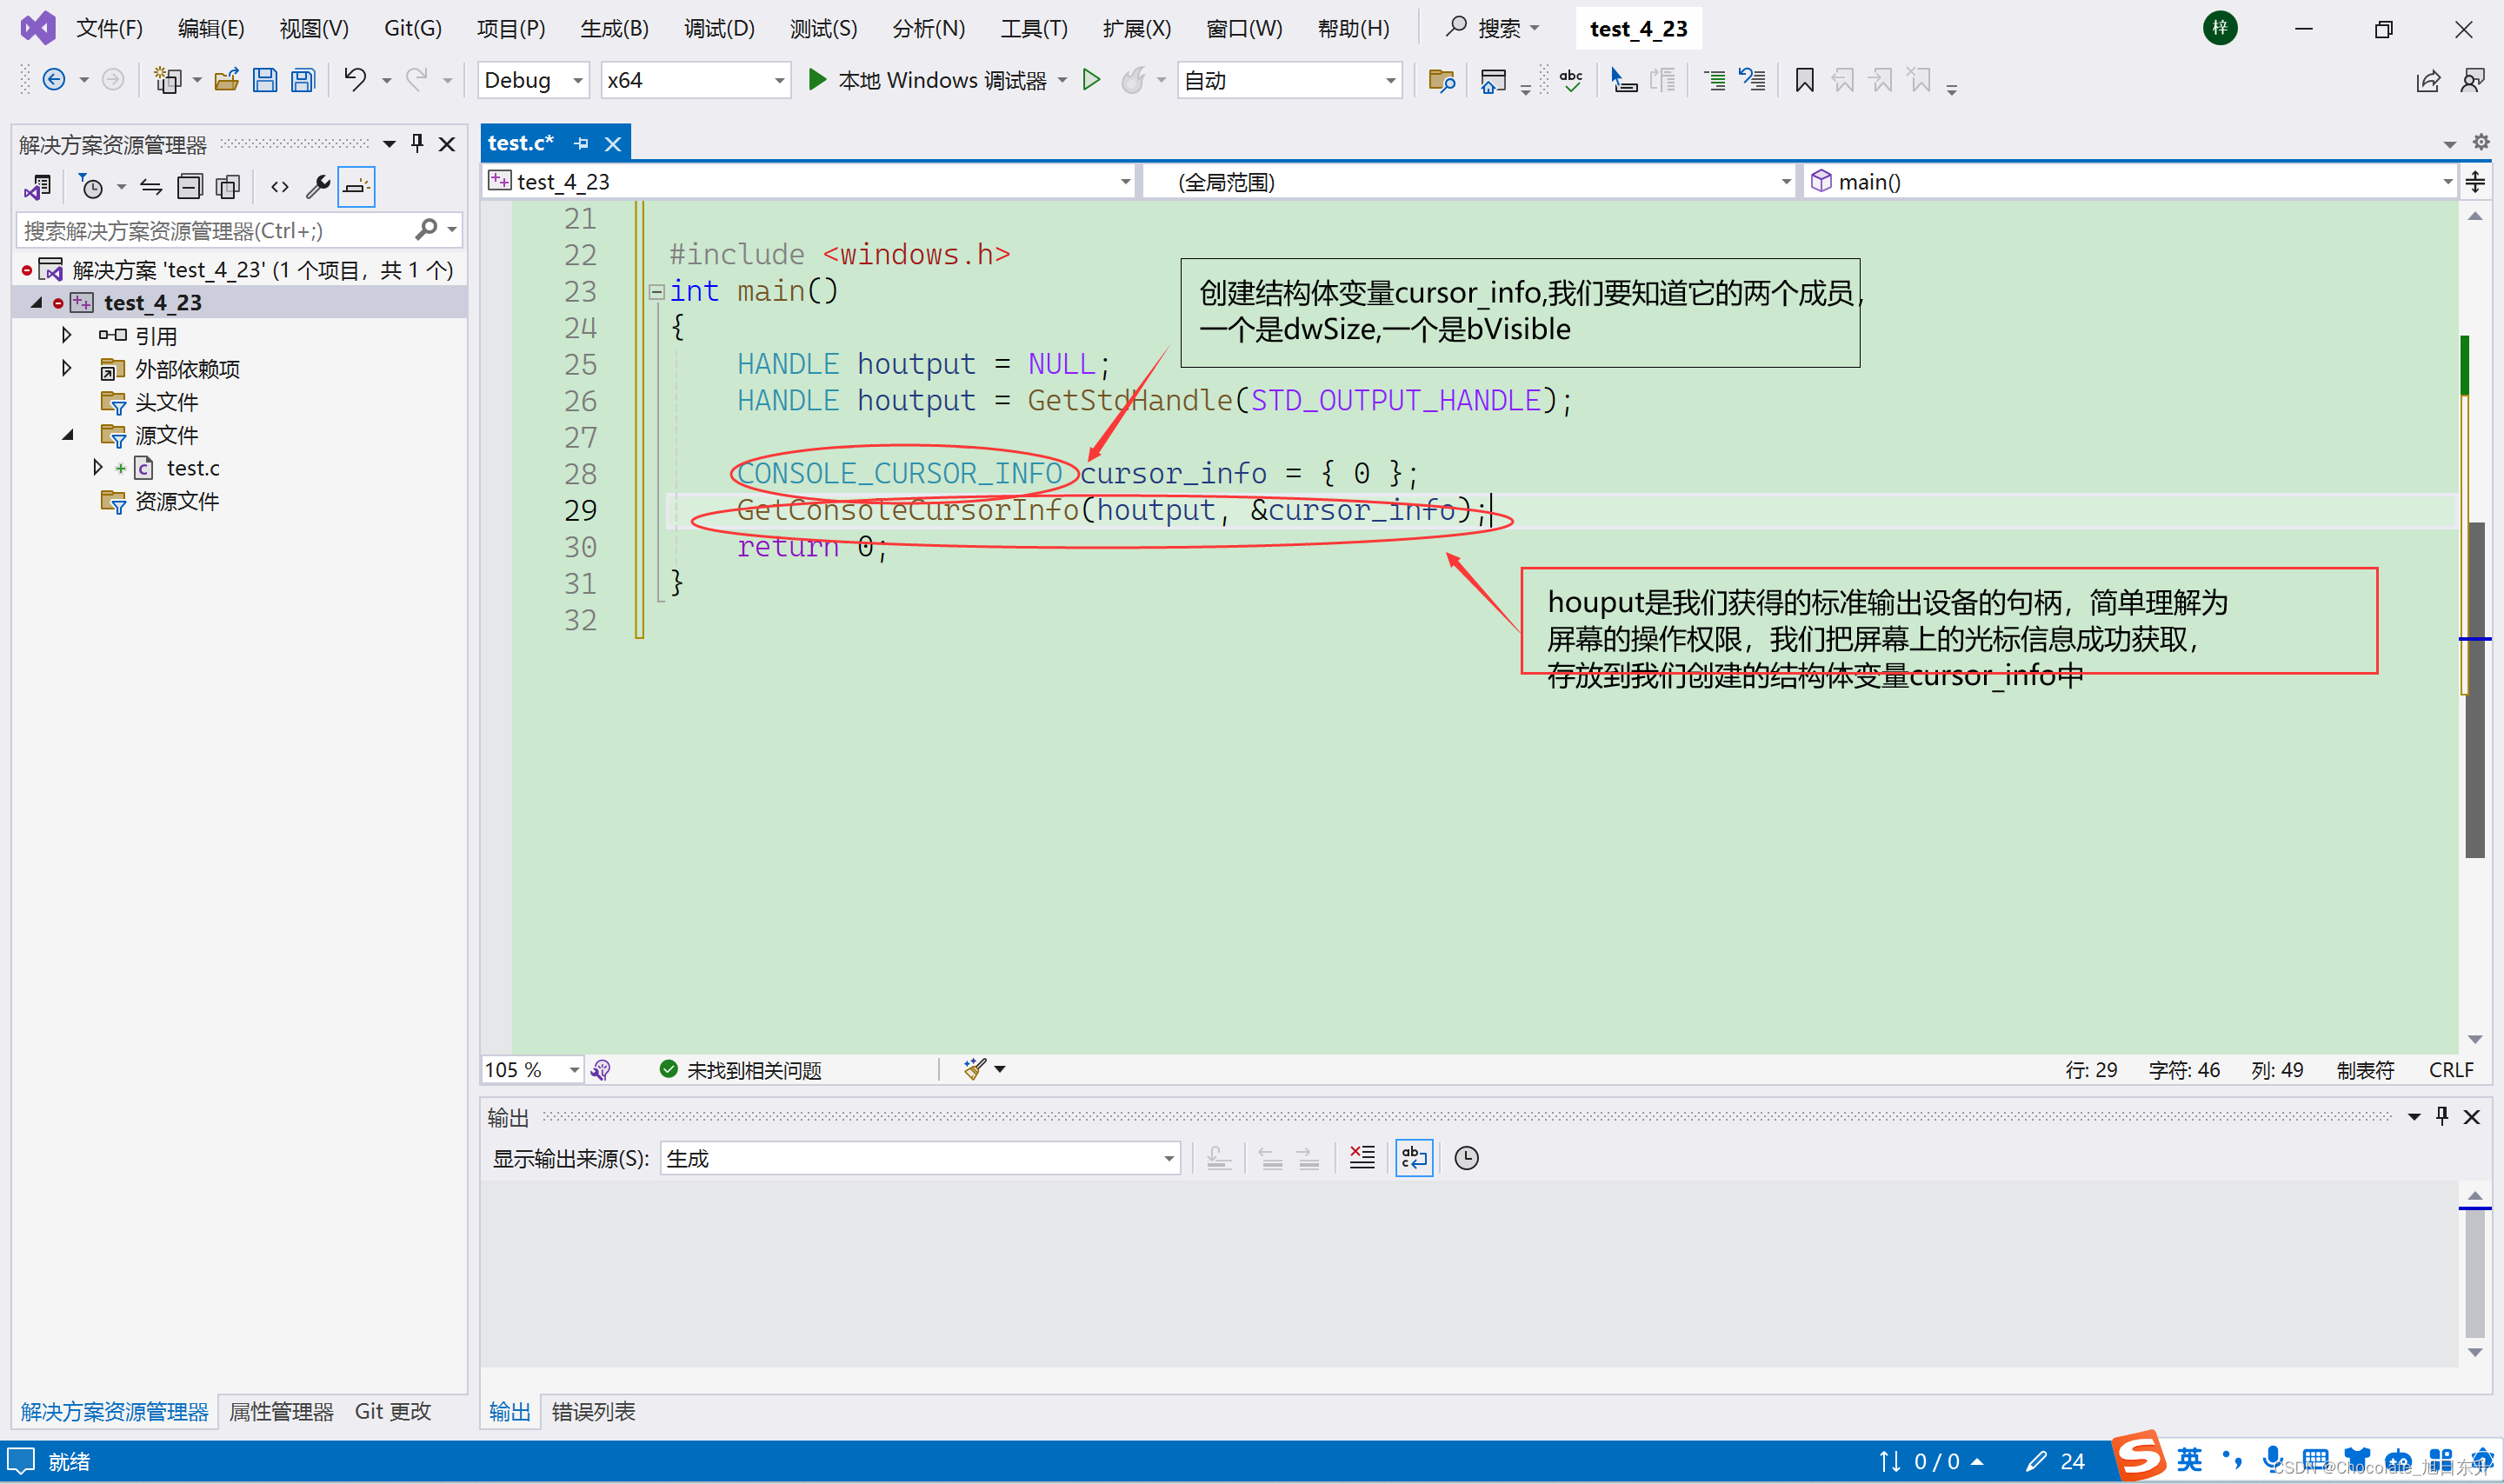Open the test_4_23 project scope dropdown
Image resolution: width=2504 pixels, height=1484 pixels.
click(810, 182)
